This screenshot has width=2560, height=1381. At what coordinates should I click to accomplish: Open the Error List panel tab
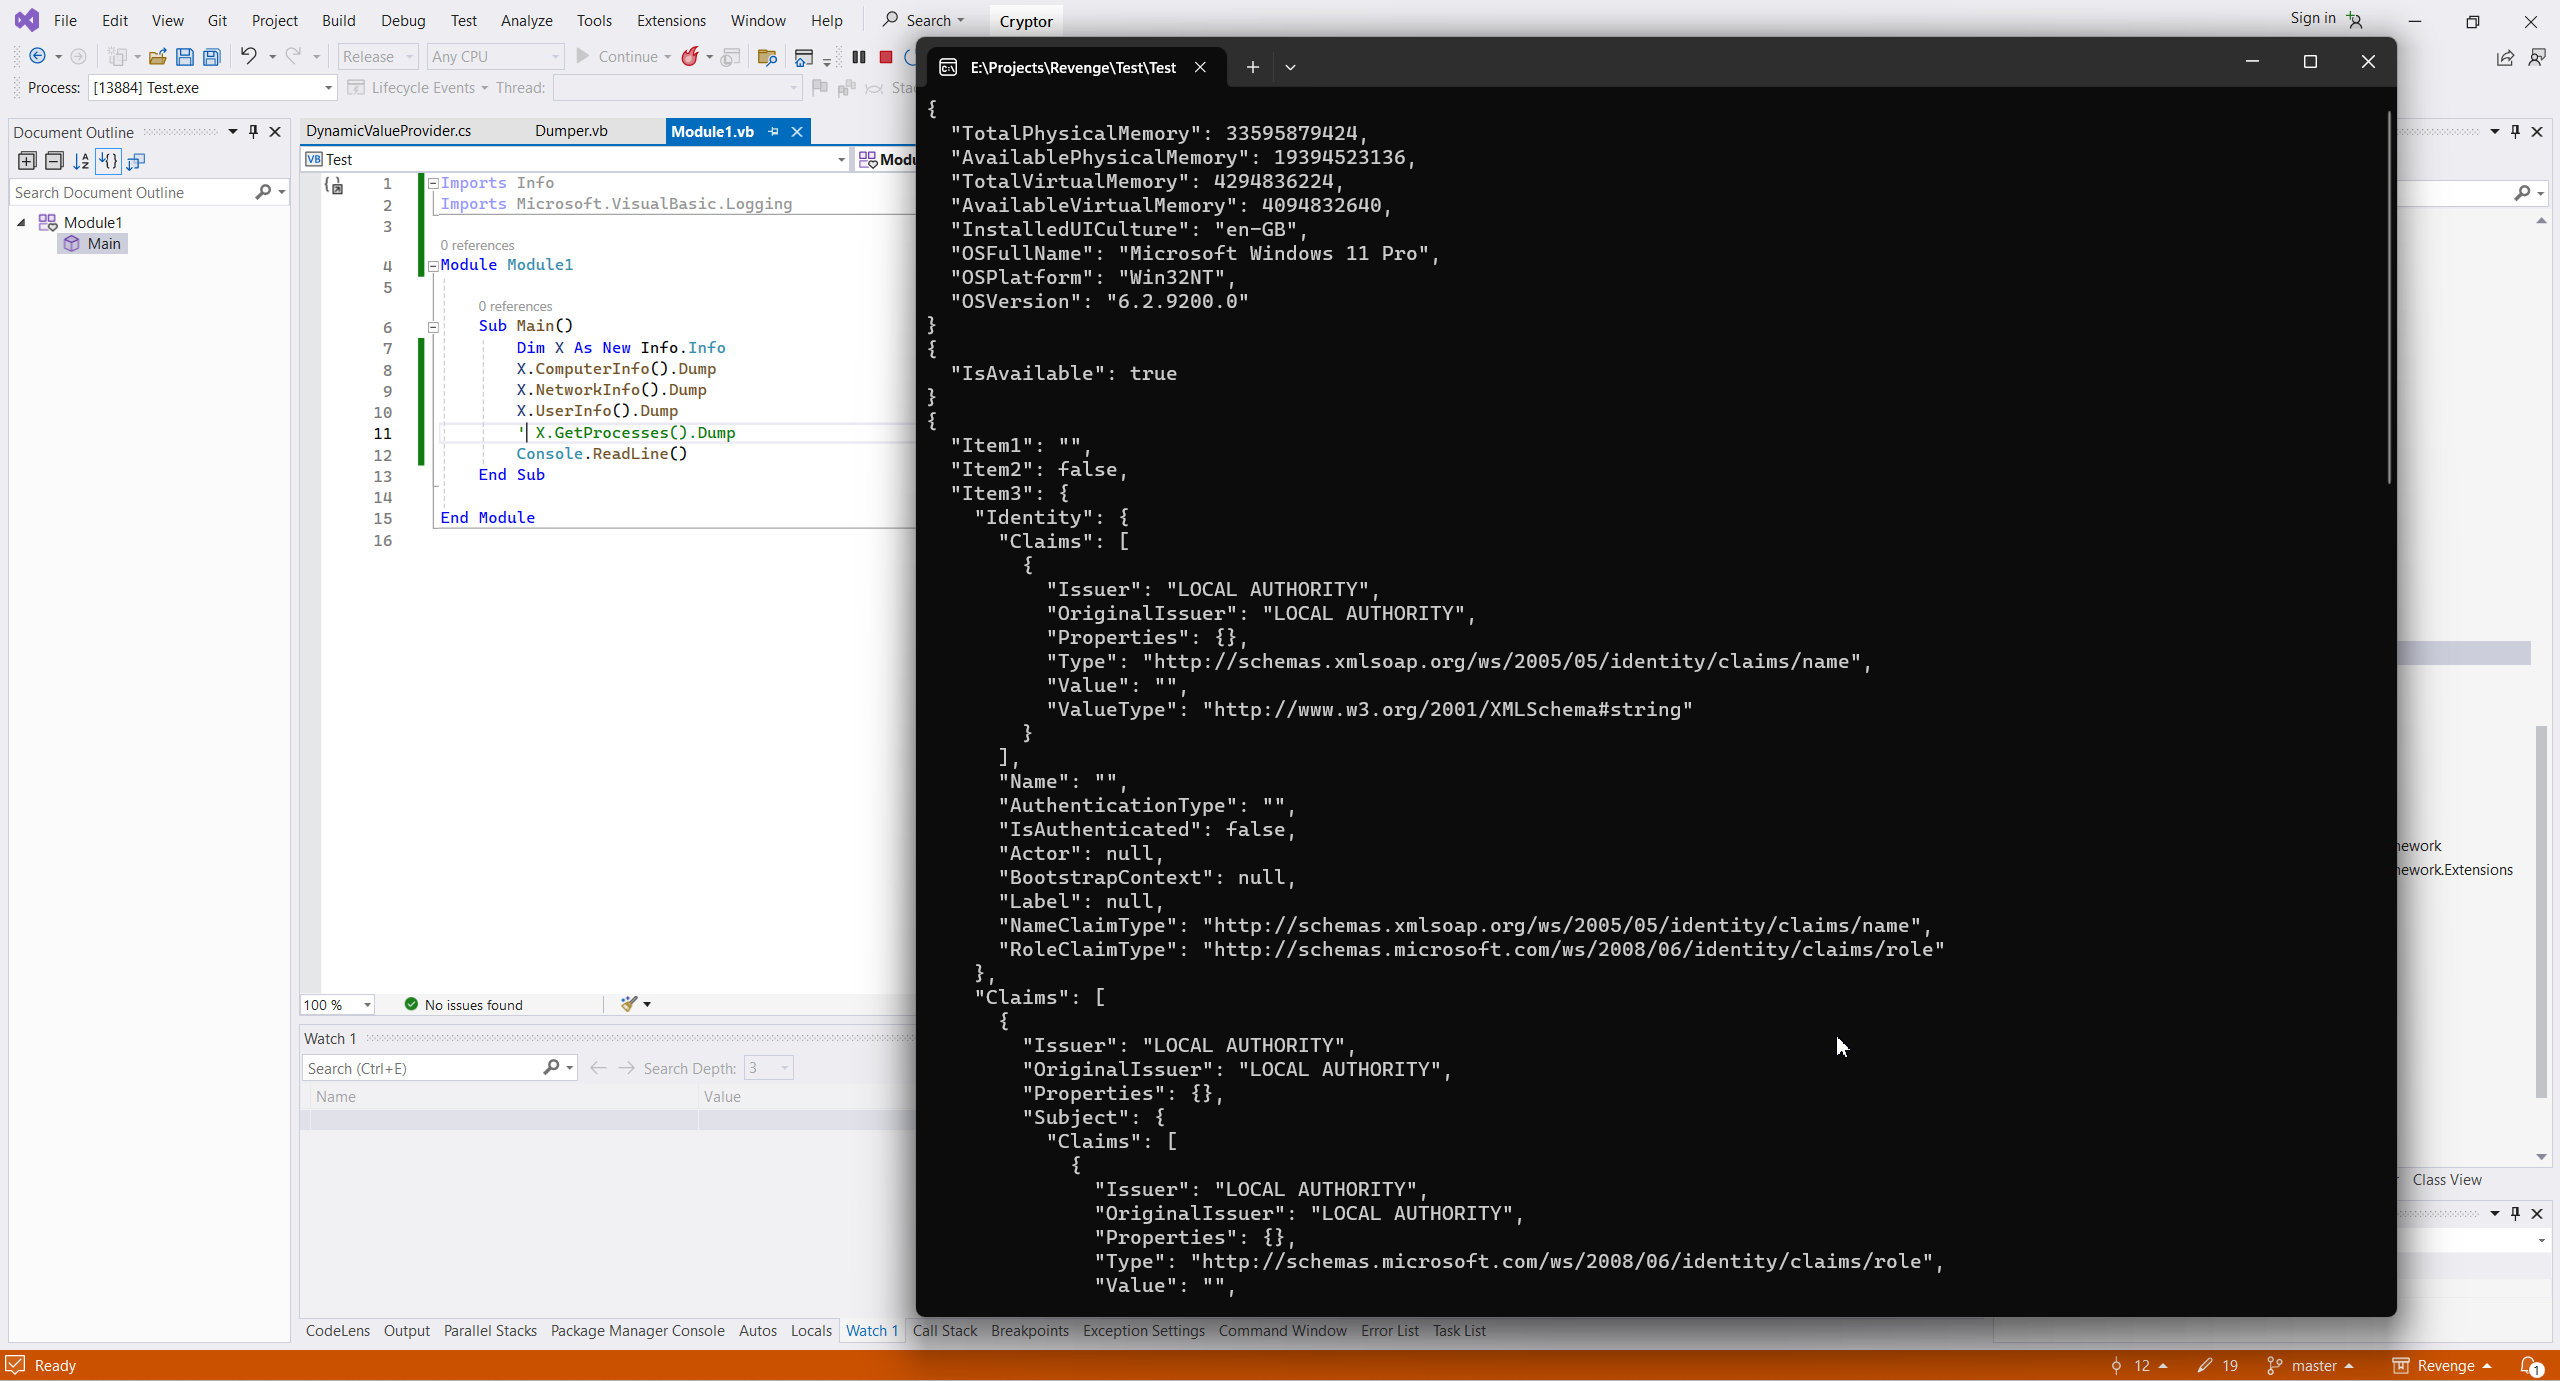point(1389,1331)
